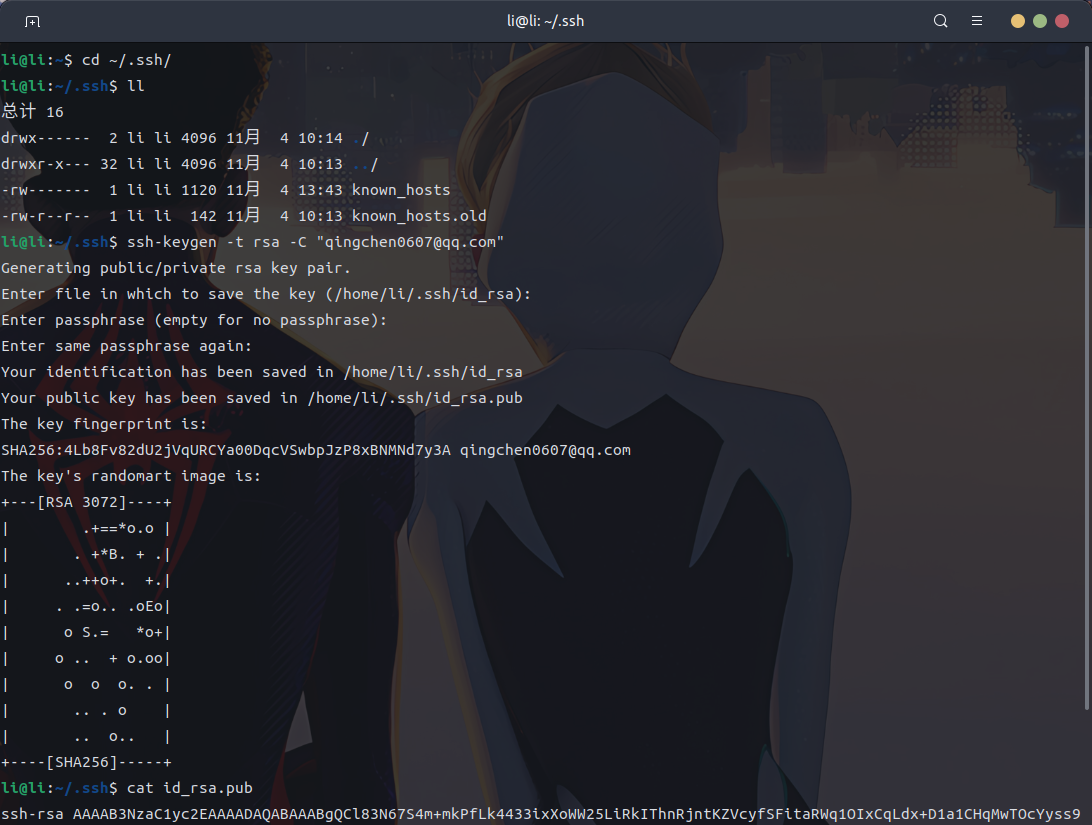Open the terminal hamburger menu

tap(977, 21)
